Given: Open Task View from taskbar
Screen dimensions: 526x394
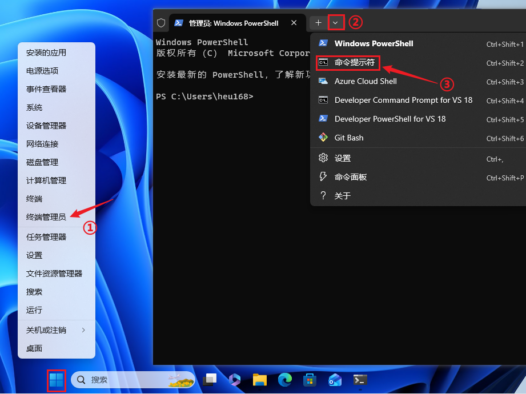Looking at the screenshot, I should point(210,380).
